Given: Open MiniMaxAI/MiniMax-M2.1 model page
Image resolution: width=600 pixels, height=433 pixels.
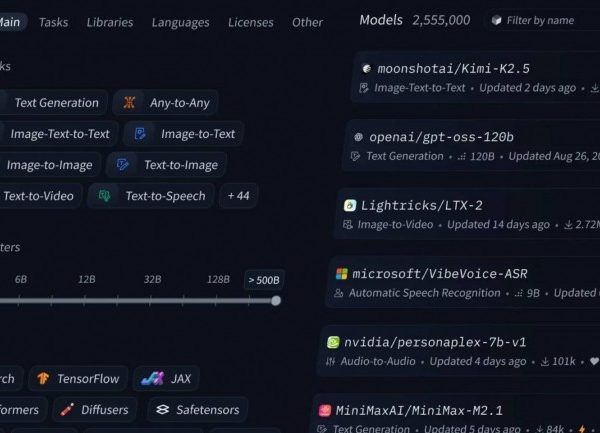Looking at the screenshot, I should 419,411.
